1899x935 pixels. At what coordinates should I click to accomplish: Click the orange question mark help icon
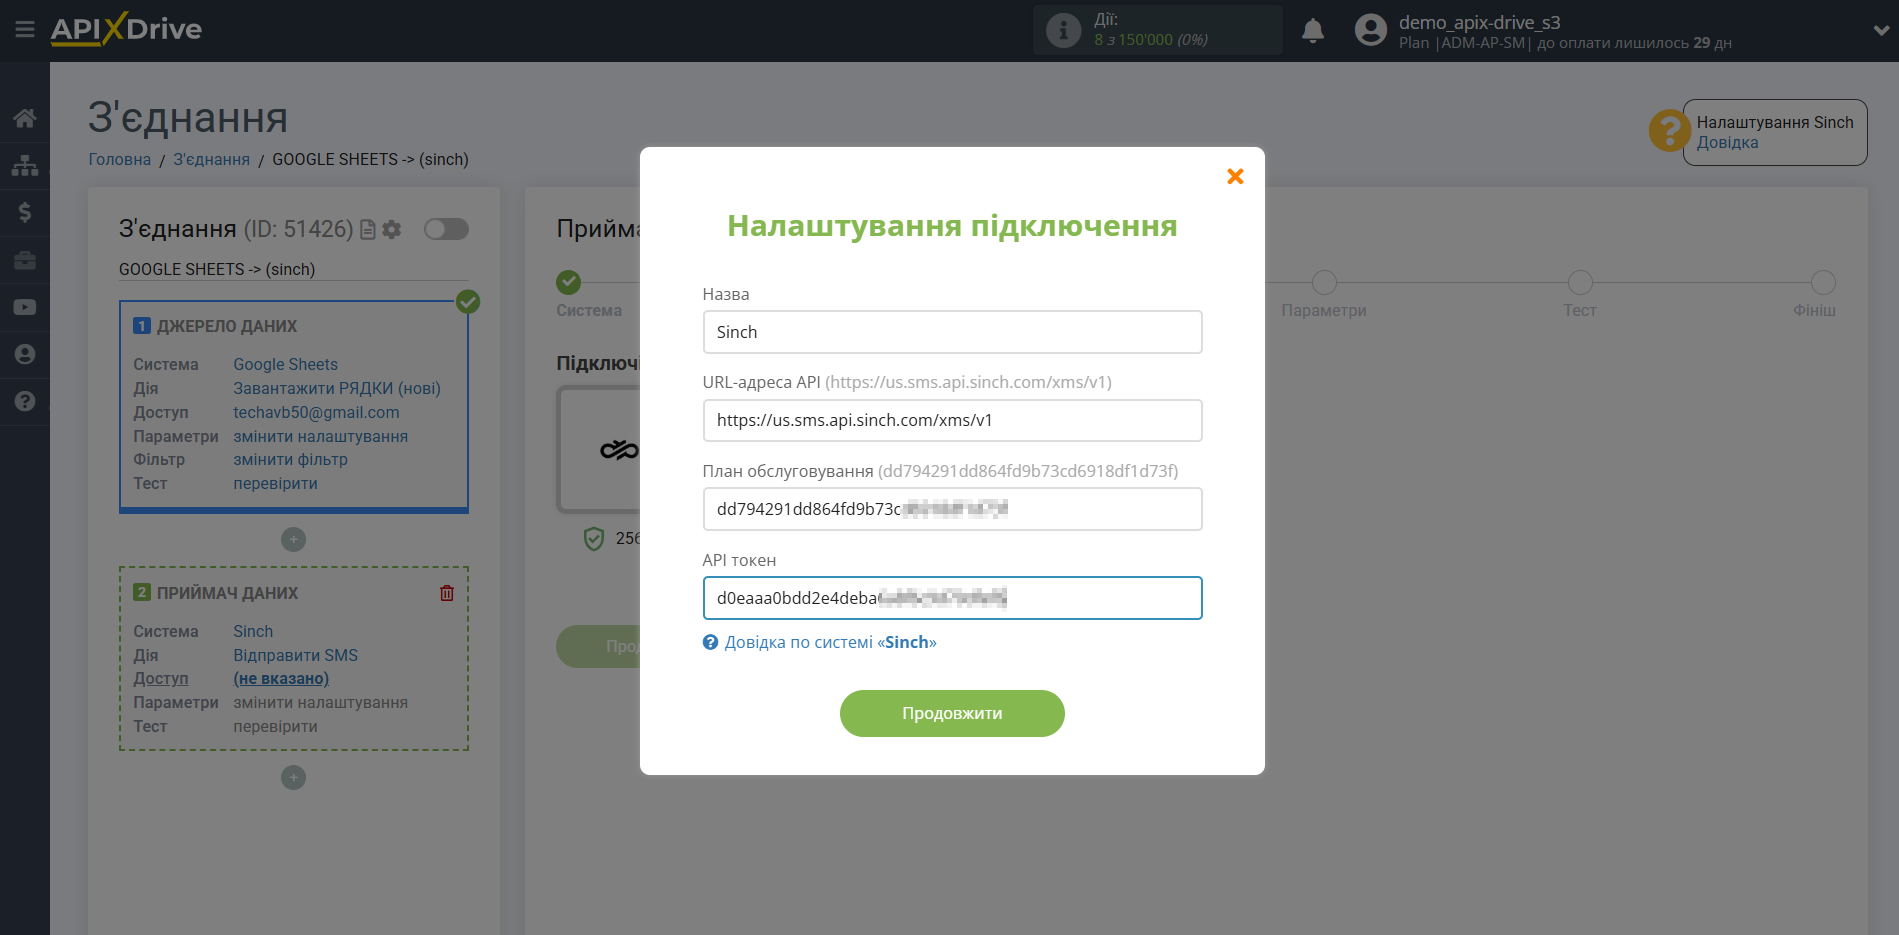[1669, 131]
